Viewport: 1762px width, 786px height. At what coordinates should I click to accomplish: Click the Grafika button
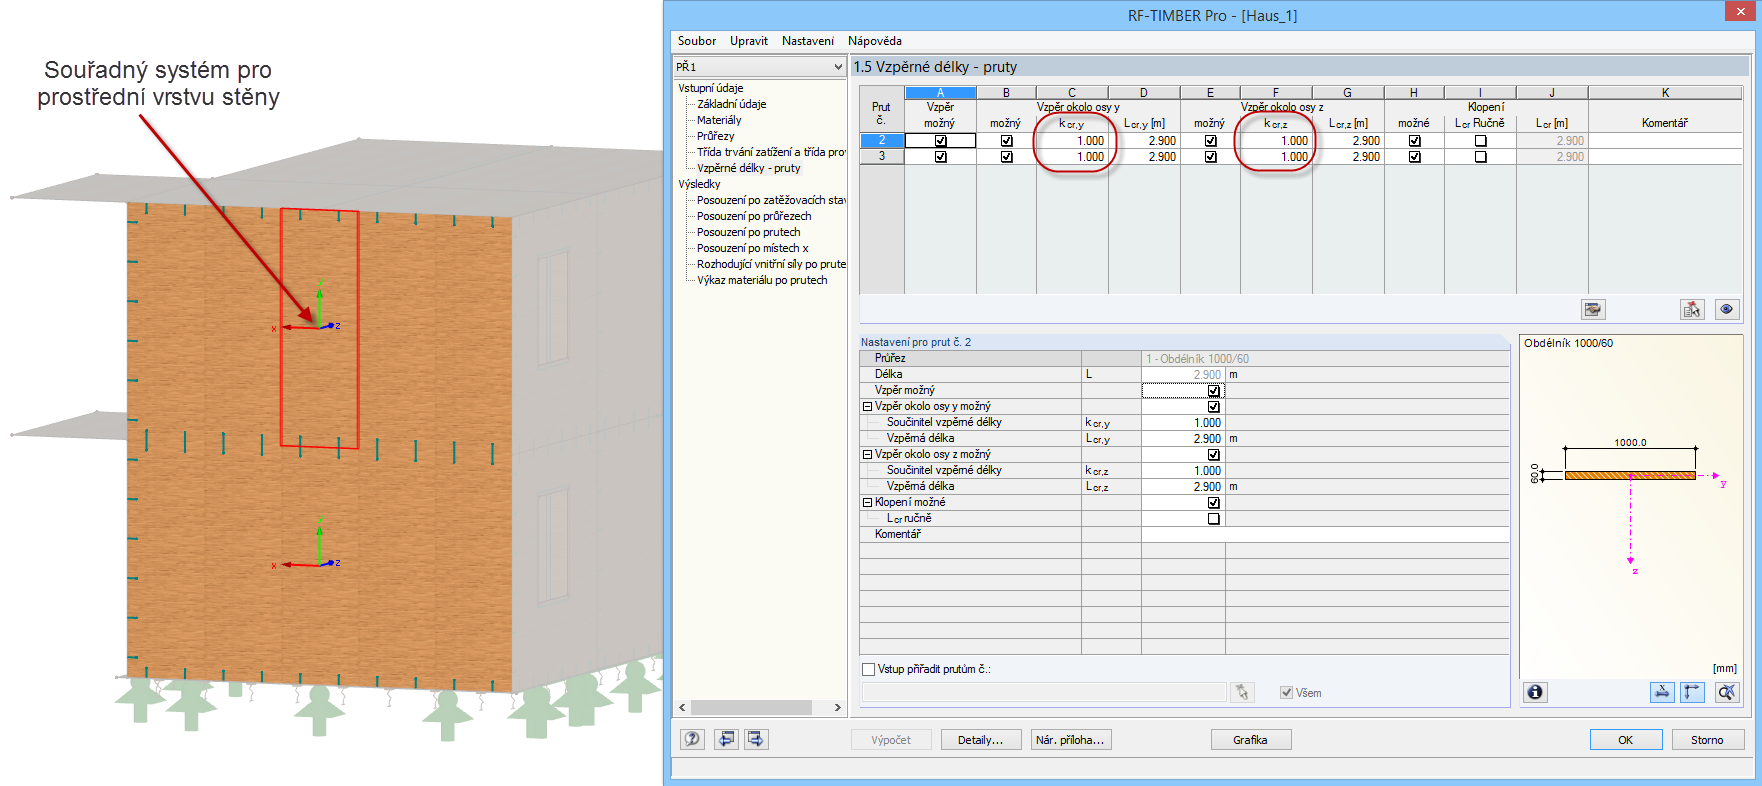point(1250,740)
